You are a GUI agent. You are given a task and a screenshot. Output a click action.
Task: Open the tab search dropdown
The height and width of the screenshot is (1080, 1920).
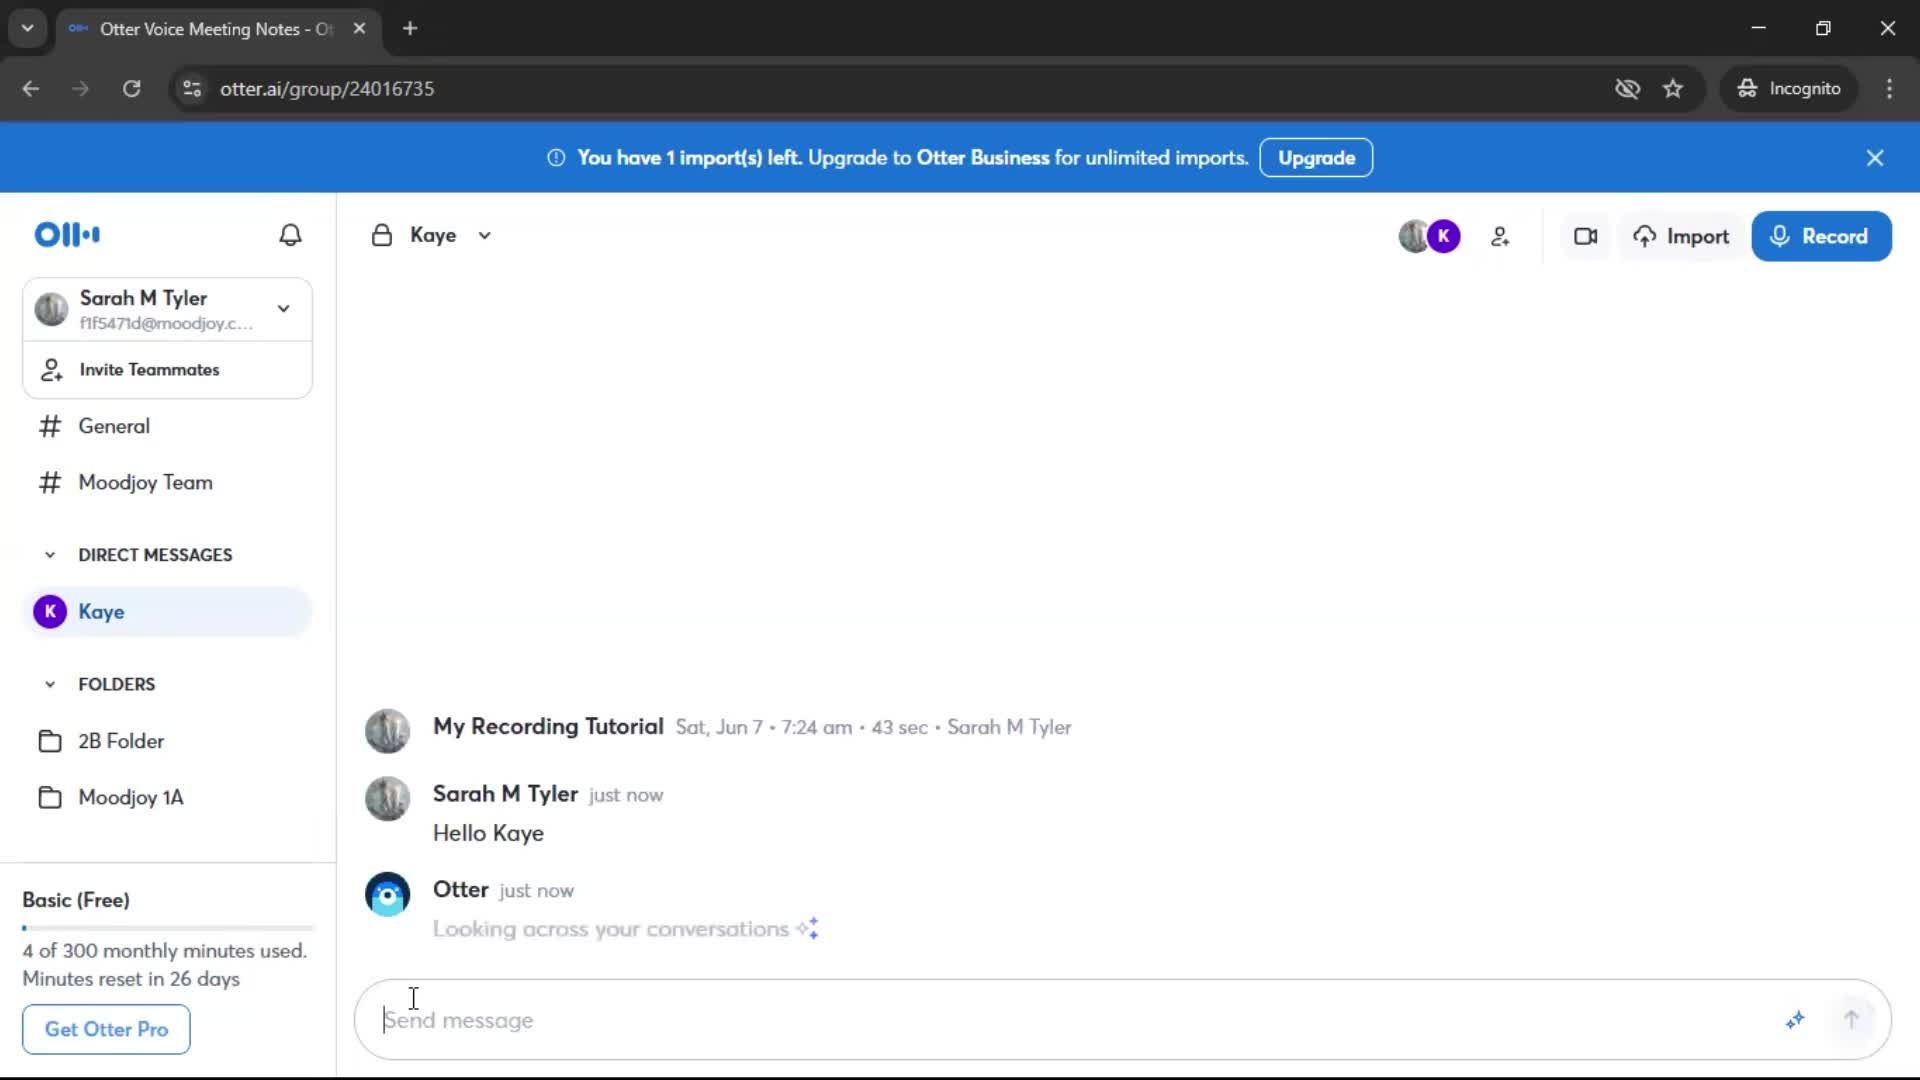click(x=28, y=29)
